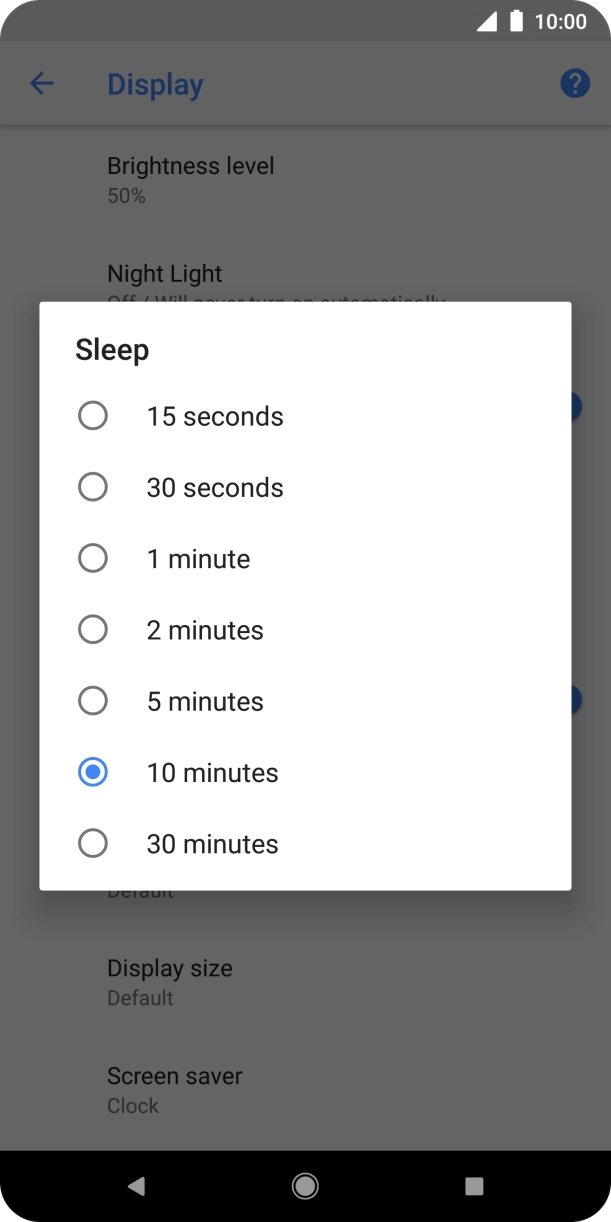
Task: Click the back arrow in the Display header
Action: pos(42,84)
